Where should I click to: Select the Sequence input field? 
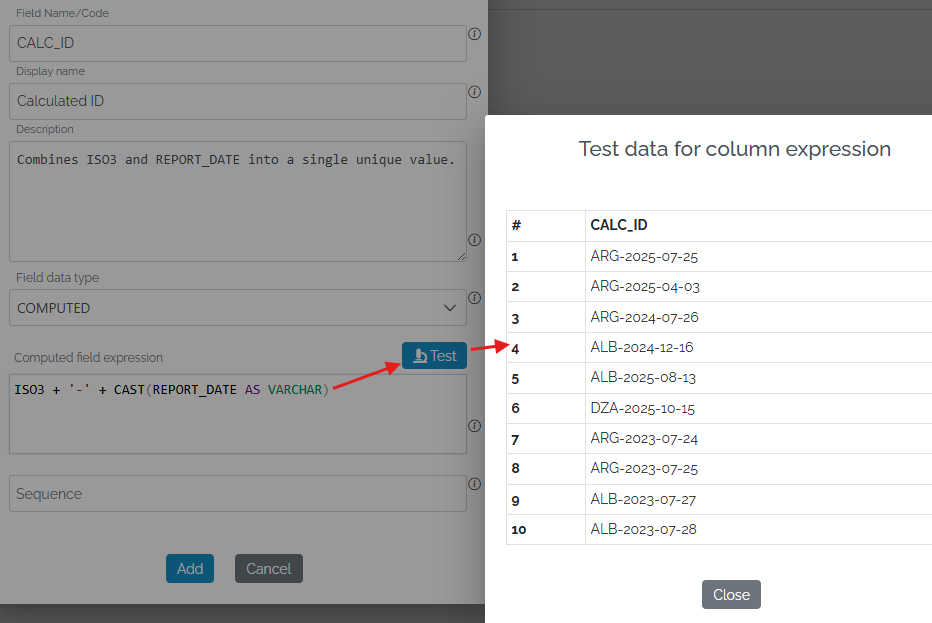(x=237, y=494)
